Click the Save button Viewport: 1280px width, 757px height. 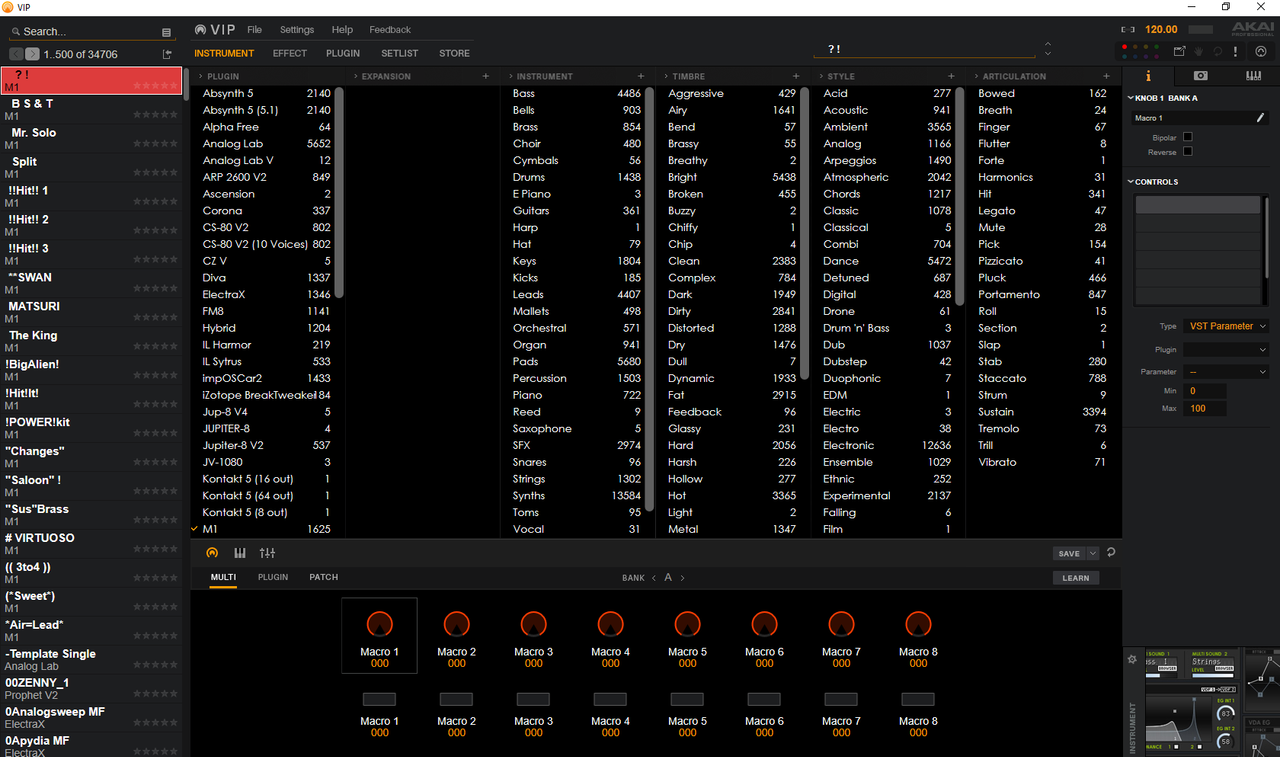[1069, 553]
